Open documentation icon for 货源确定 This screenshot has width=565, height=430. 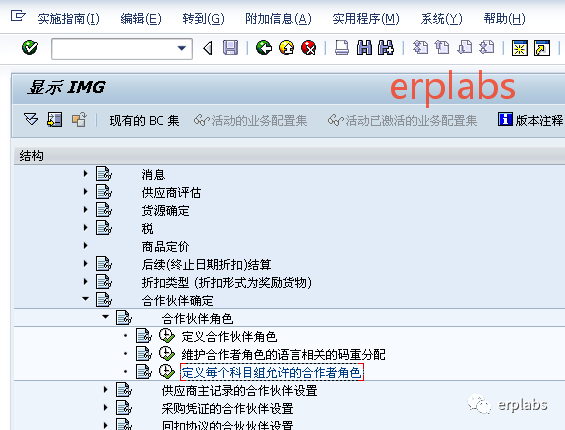(x=104, y=210)
